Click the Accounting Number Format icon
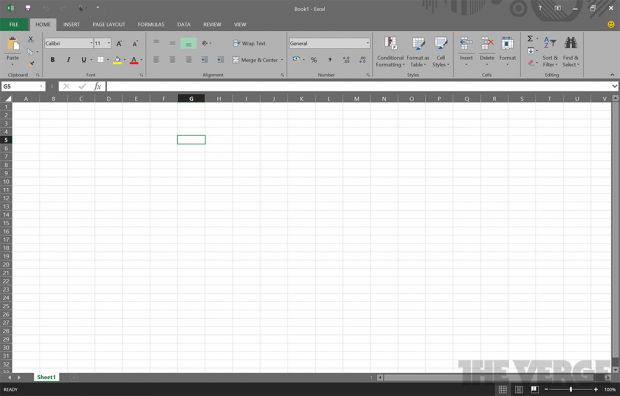620x396 pixels. click(x=296, y=60)
